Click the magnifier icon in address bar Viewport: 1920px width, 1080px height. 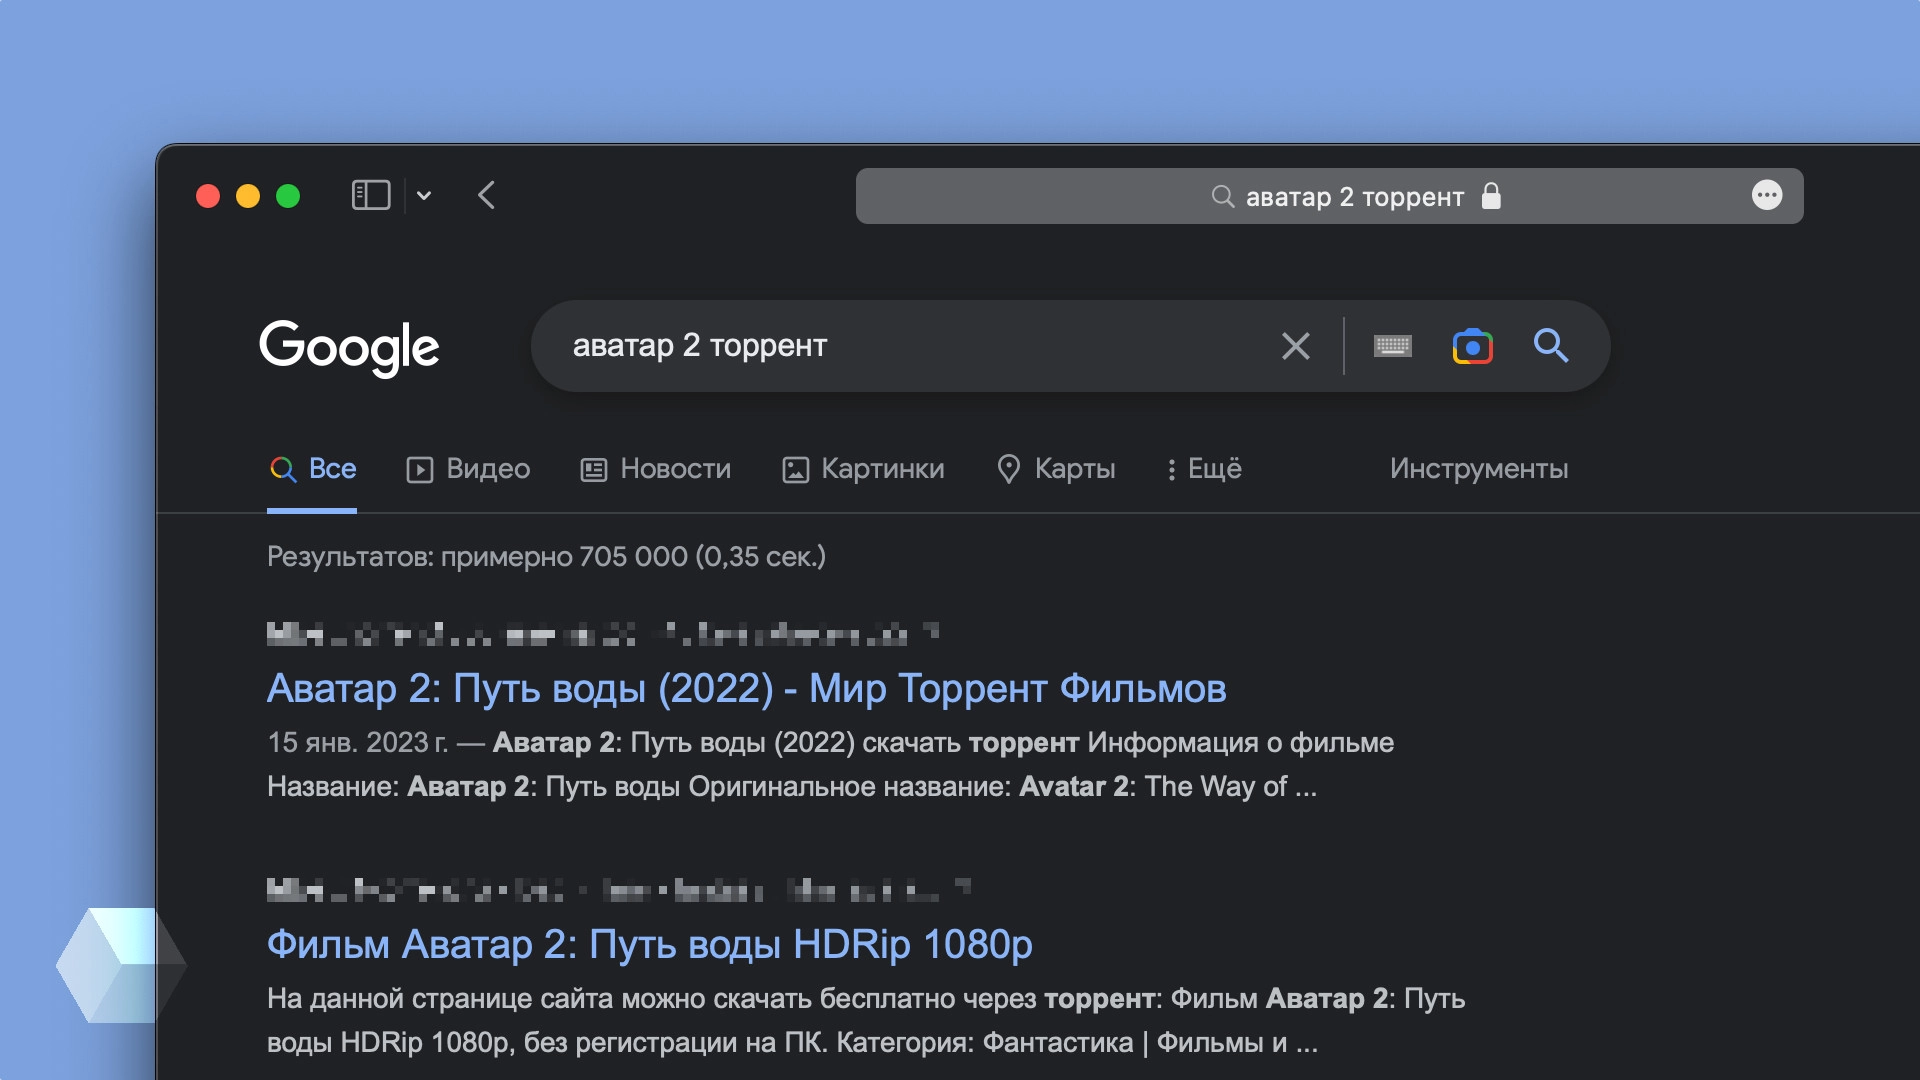pyautogui.click(x=1222, y=196)
